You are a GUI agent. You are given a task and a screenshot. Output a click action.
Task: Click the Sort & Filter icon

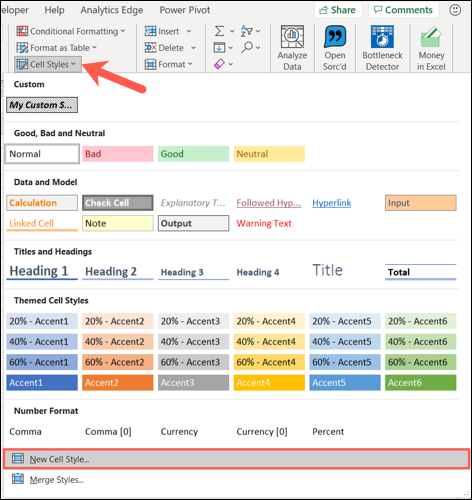[247, 31]
